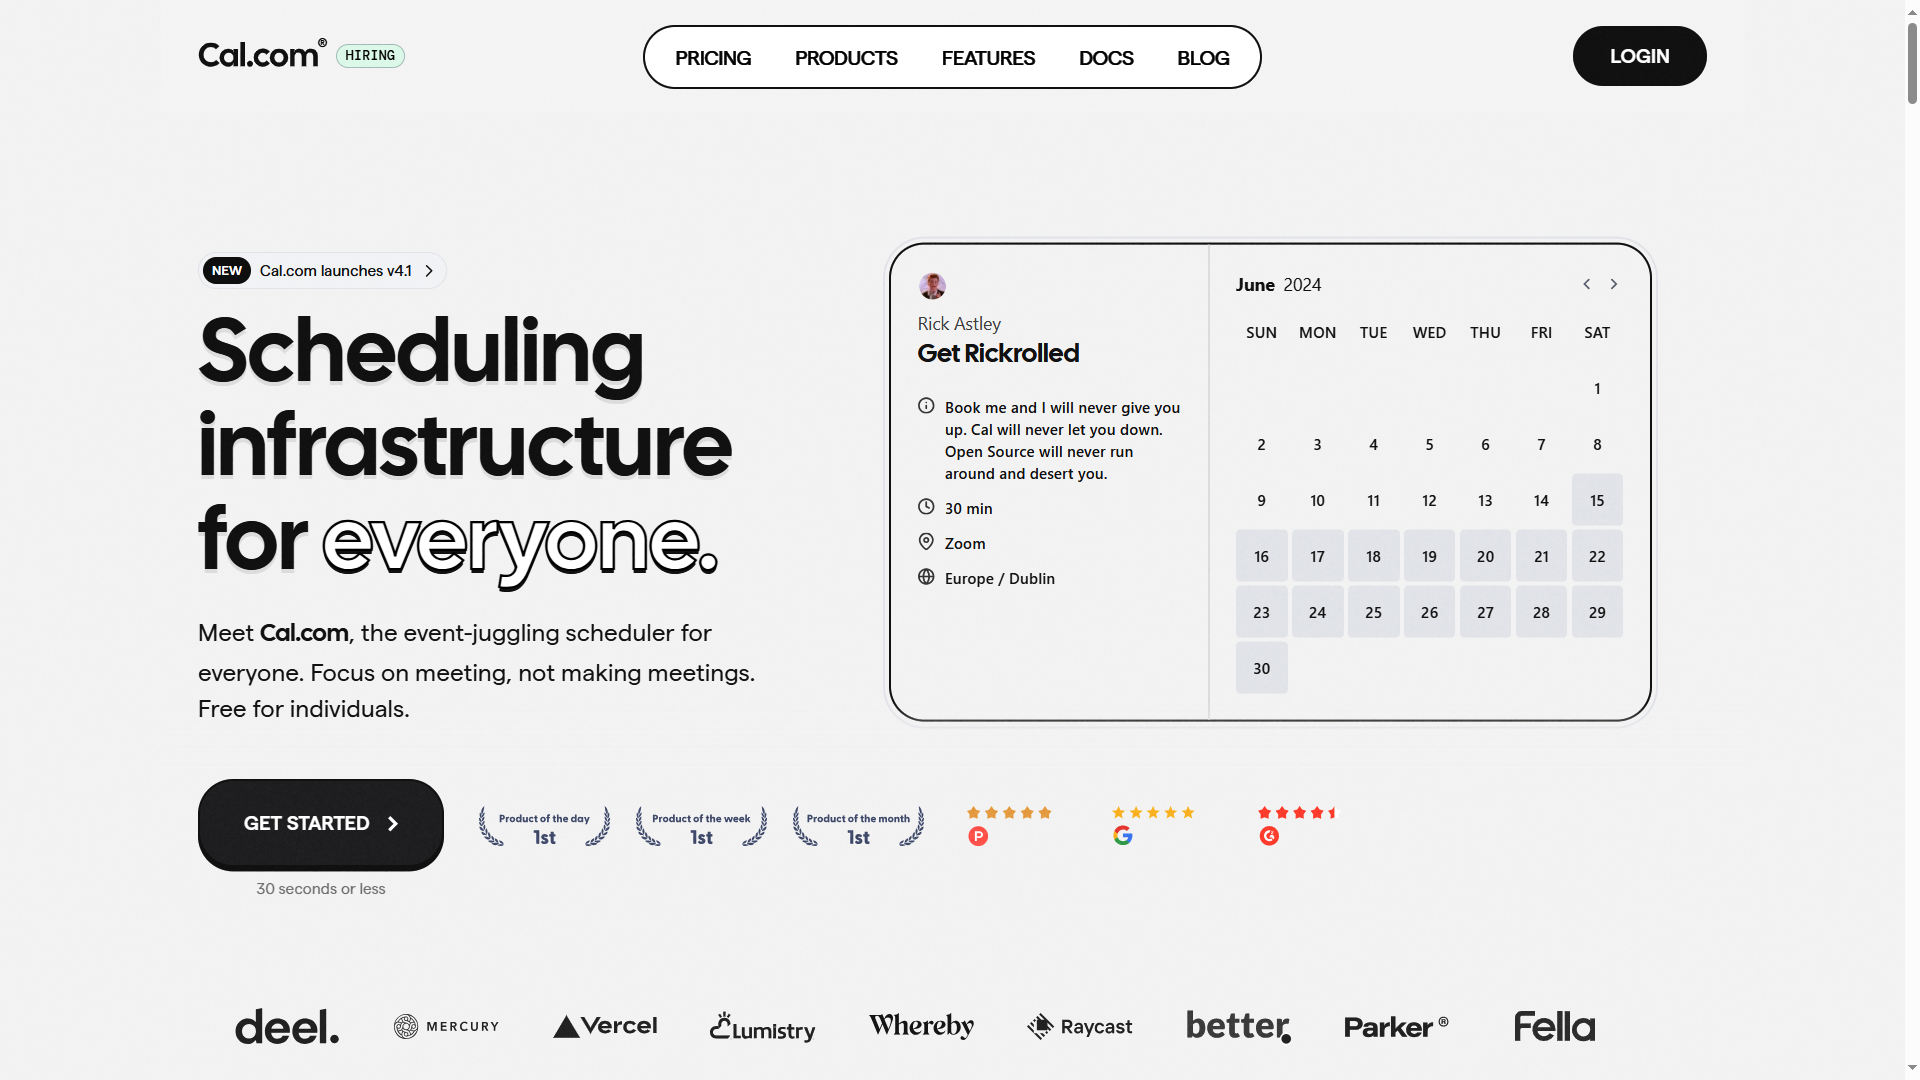
Task: Click Rick Astley's profile avatar image
Action: click(x=932, y=286)
